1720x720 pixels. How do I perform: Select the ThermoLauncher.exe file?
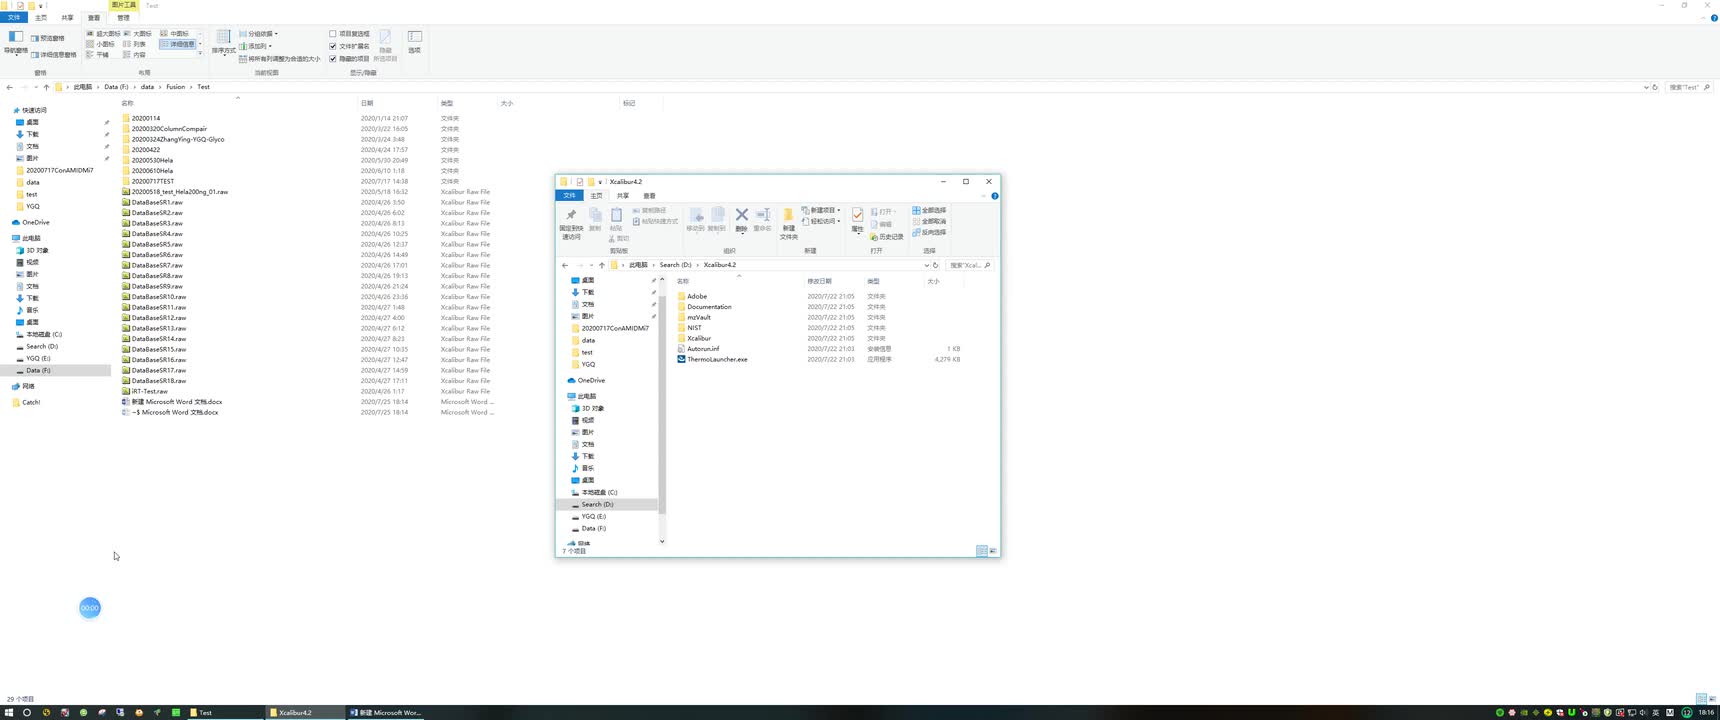(717, 359)
